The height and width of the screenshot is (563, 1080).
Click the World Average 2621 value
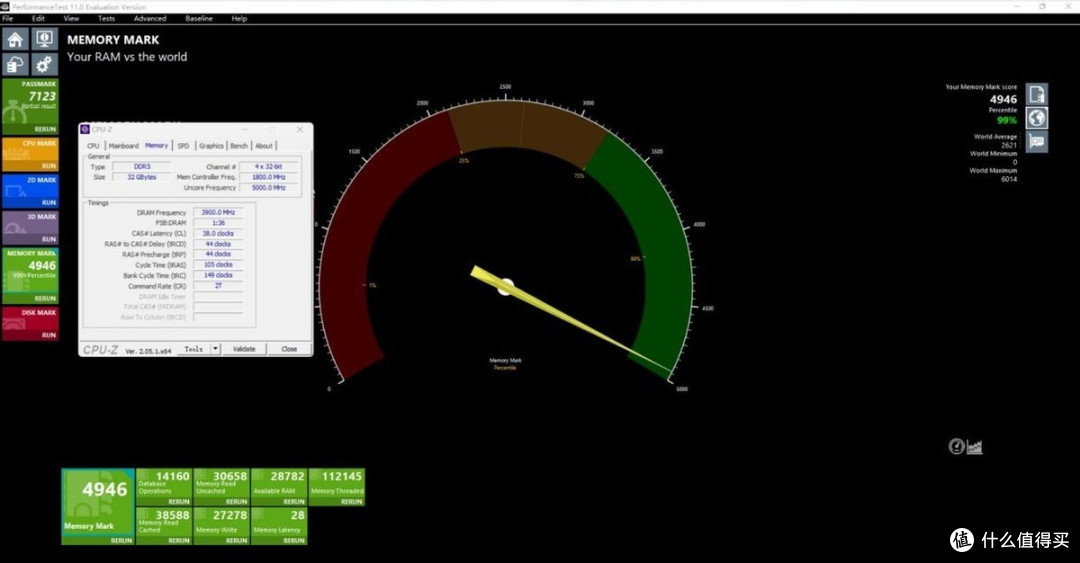tap(1009, 145)
